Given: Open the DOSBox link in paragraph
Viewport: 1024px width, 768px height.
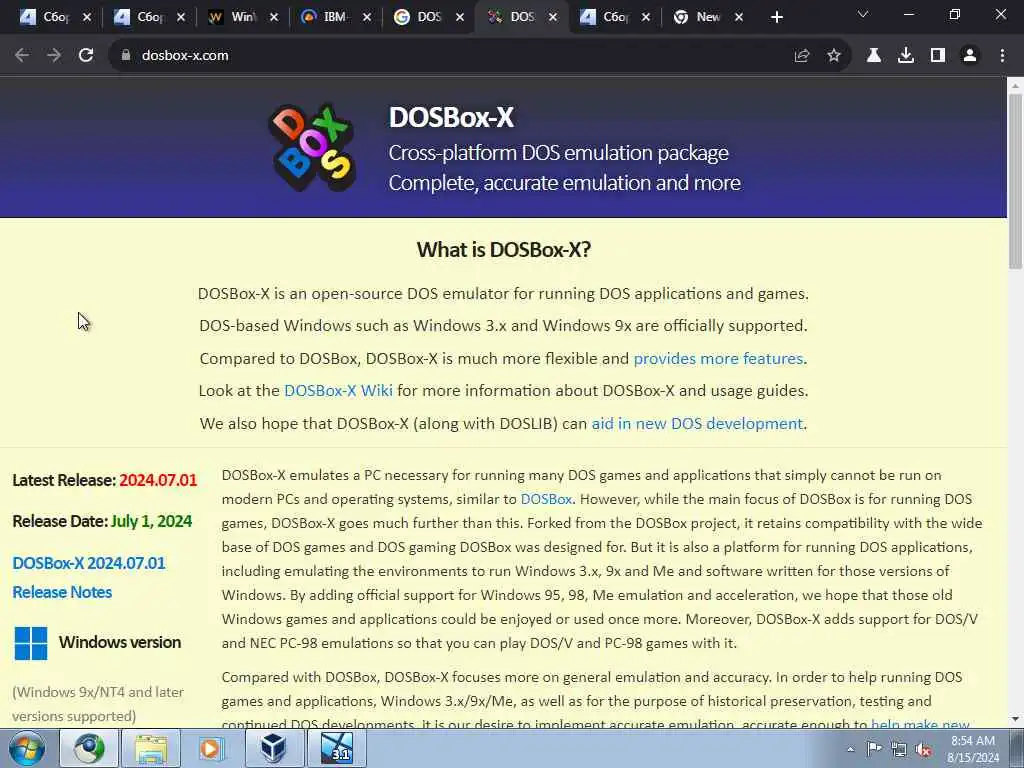Looking at the screenshot, I should pyautogui.click(x=546, y=499).
